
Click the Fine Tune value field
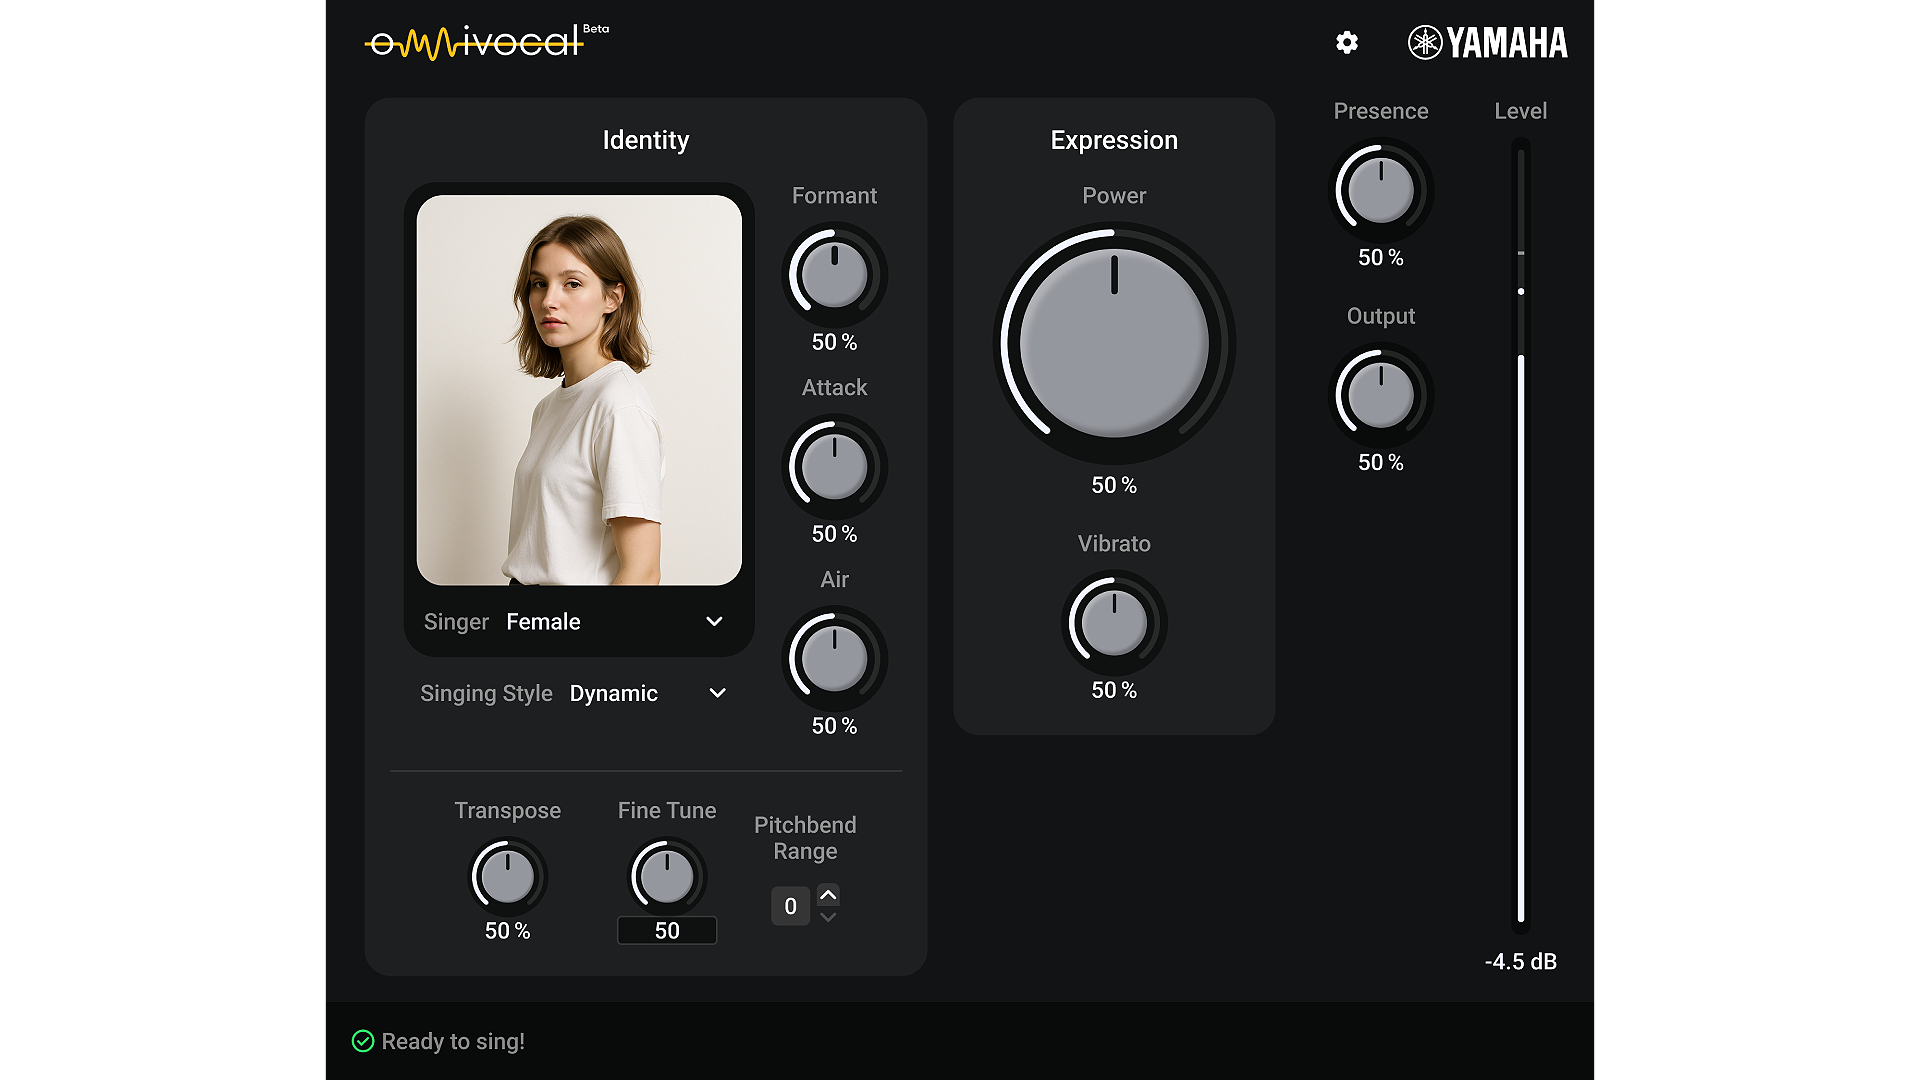click(667, 930)
